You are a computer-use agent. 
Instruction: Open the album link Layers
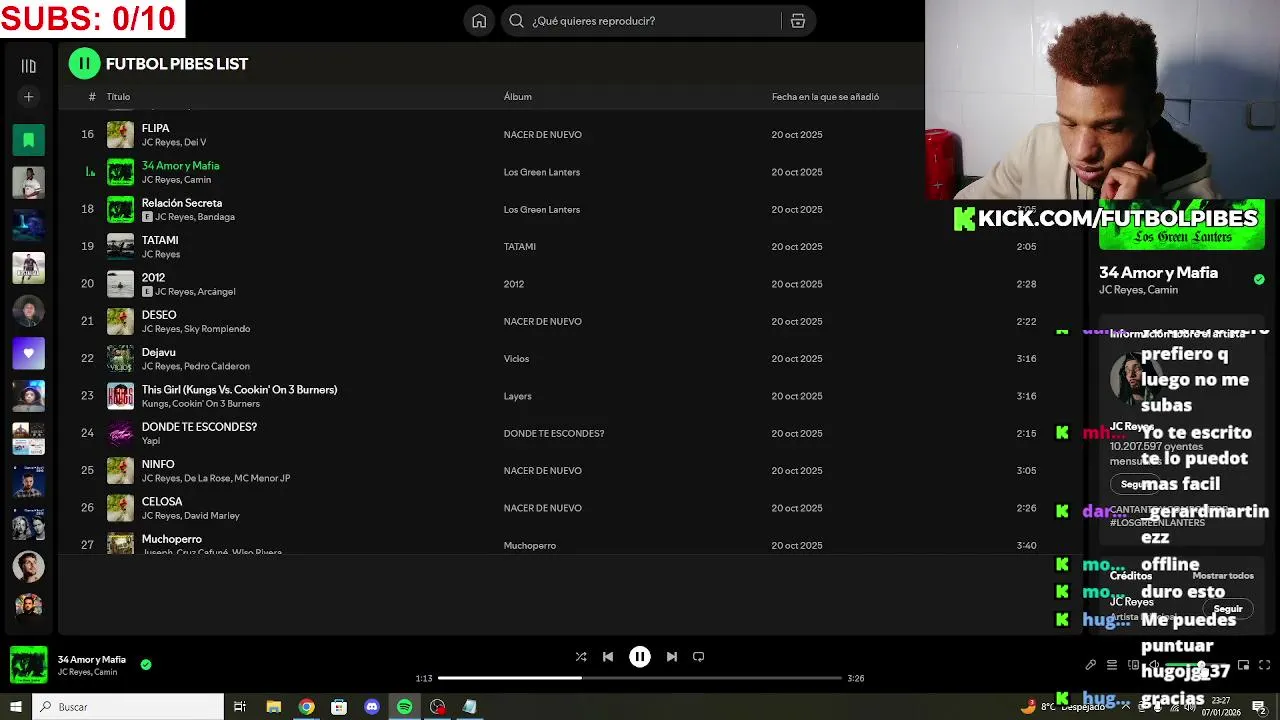click(517, 396)
